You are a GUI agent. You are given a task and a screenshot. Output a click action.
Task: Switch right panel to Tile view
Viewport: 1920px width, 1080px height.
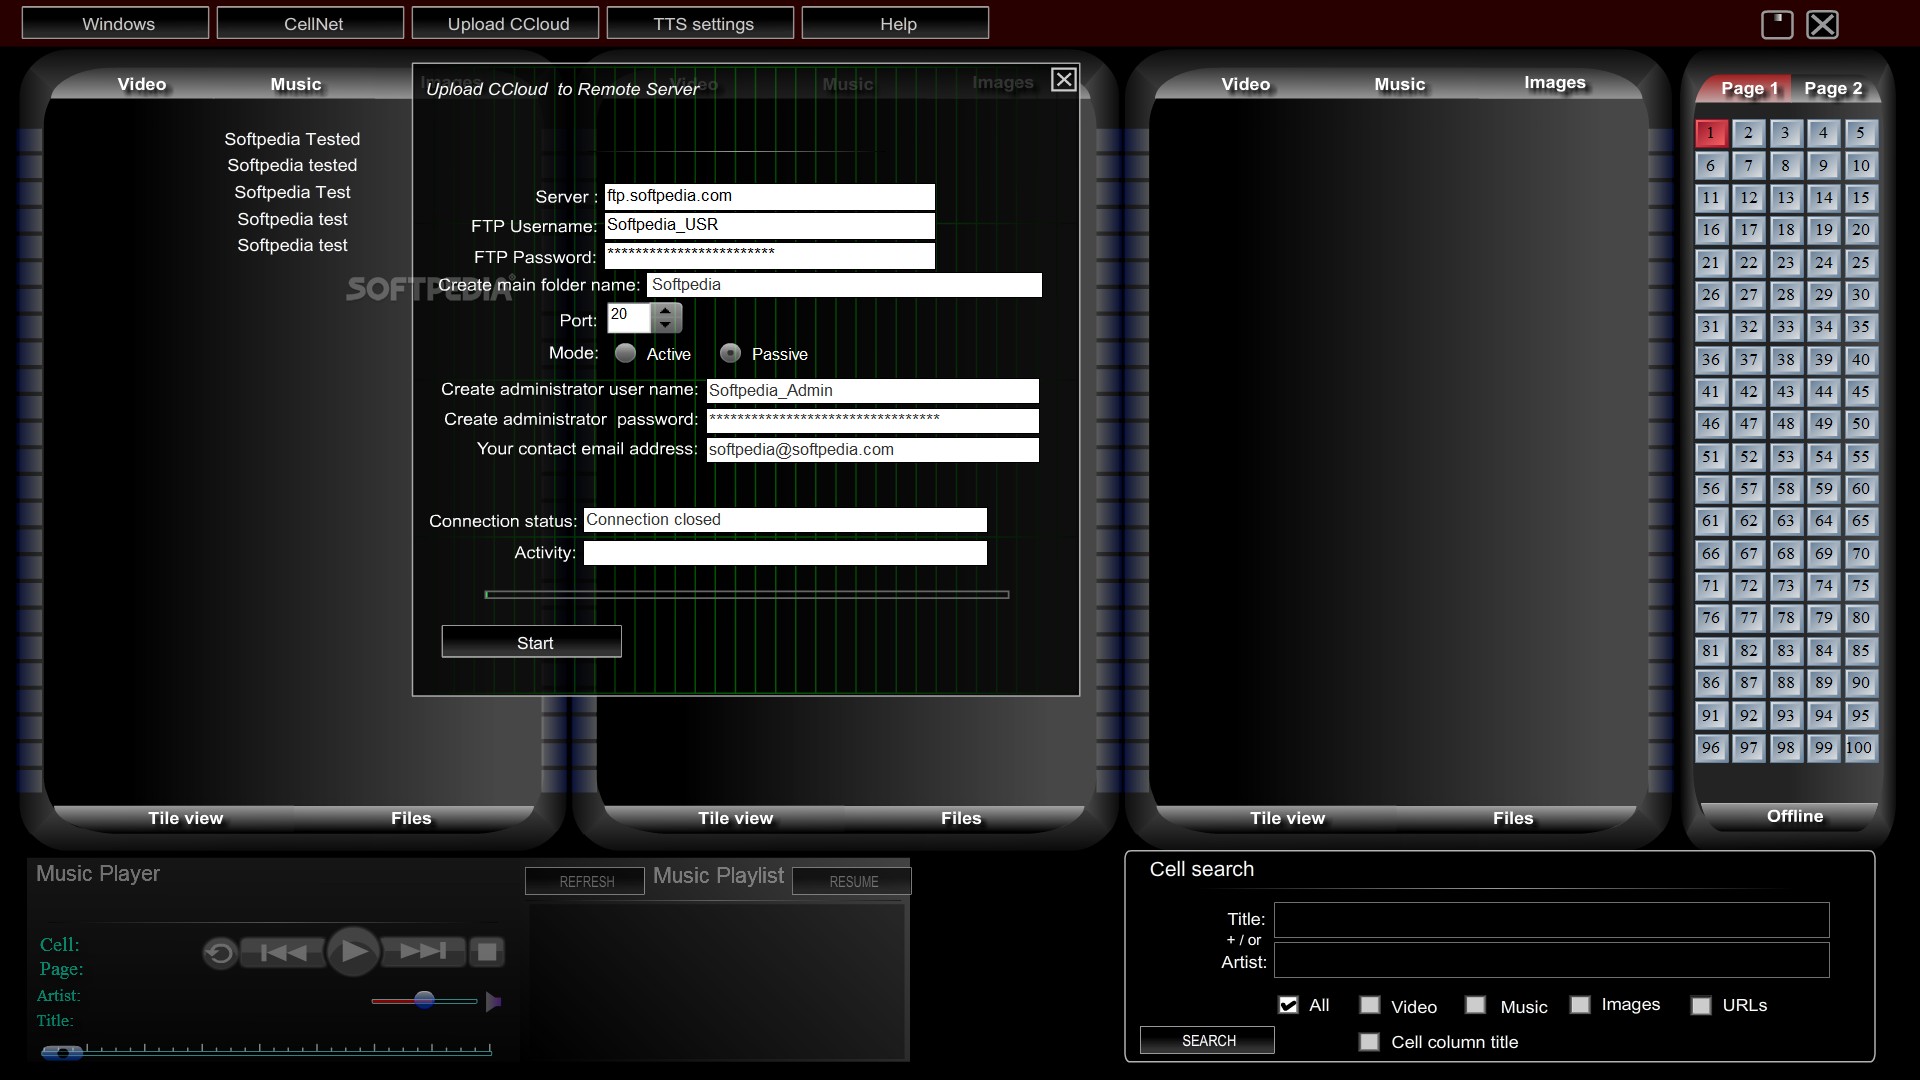pyautogui.click(x=1288, y=818)
